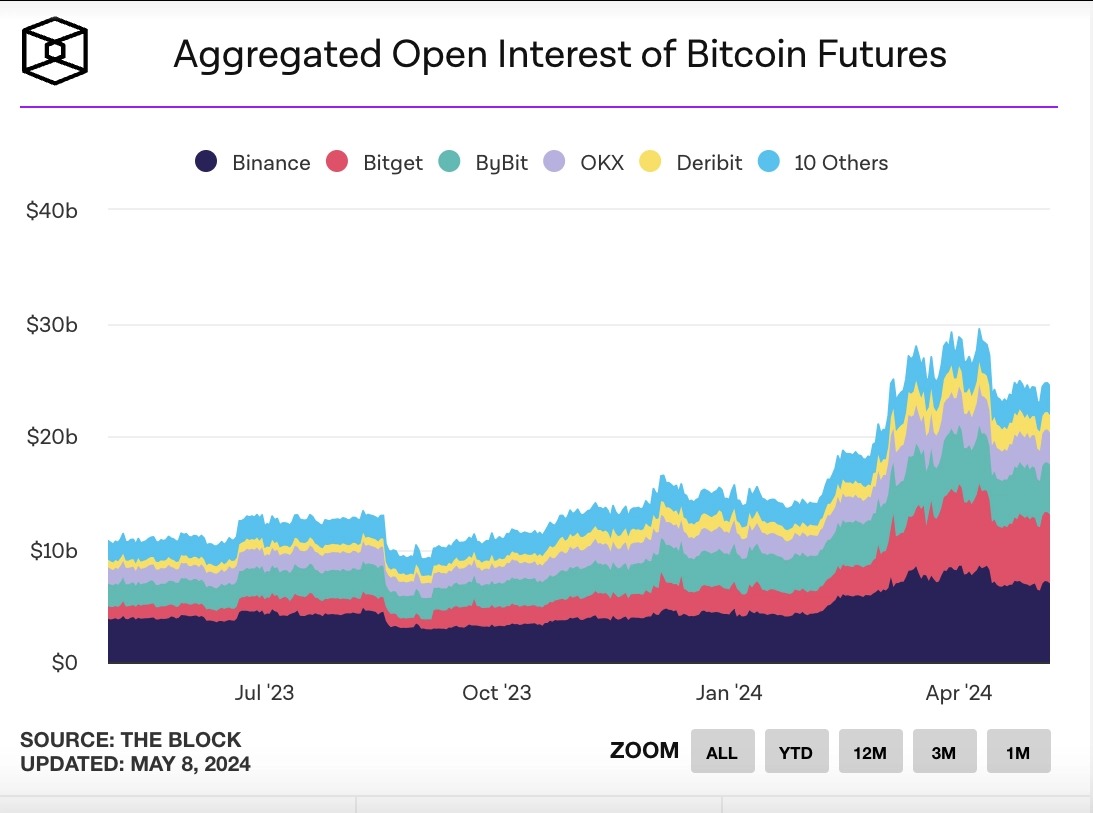This screenshot has height=813, width=1093.
Task: Click the dark Binance area in chart
Action: (488, 645)
